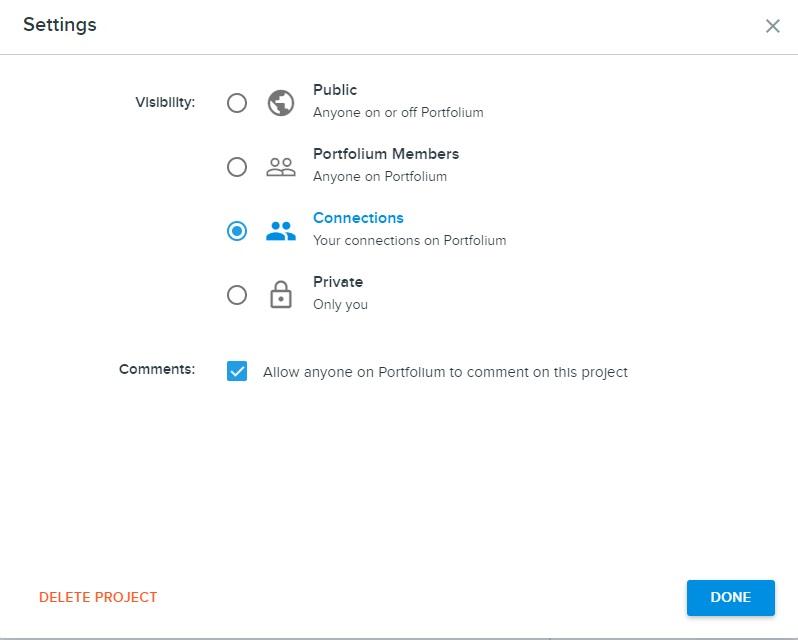The width and height of the screenshot is (798, 640).
Task: Click 'Allow anyone on Portfolium to comment' label
Action: (445, 372)
